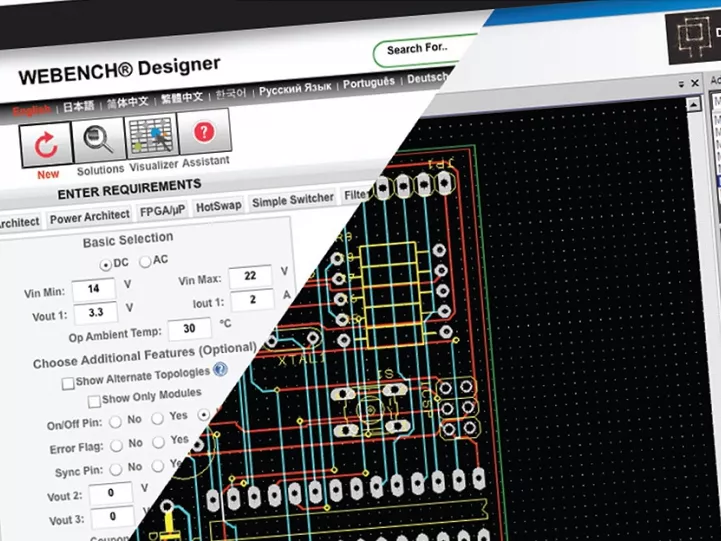Select the AC radio button
Viewport: 721px width, 541px height.
[x=145, y=262]
